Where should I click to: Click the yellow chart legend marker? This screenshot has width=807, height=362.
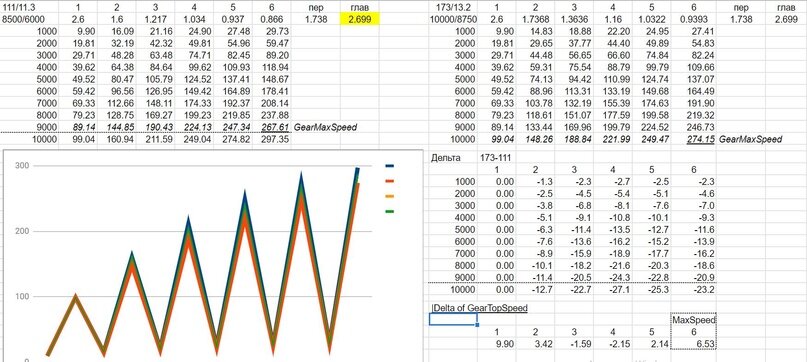point(390,196)
